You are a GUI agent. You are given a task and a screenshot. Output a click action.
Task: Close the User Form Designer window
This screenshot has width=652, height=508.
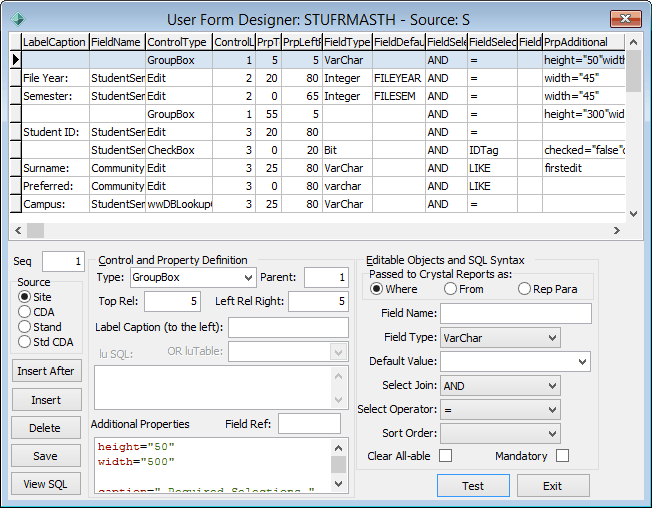(625, 19)
